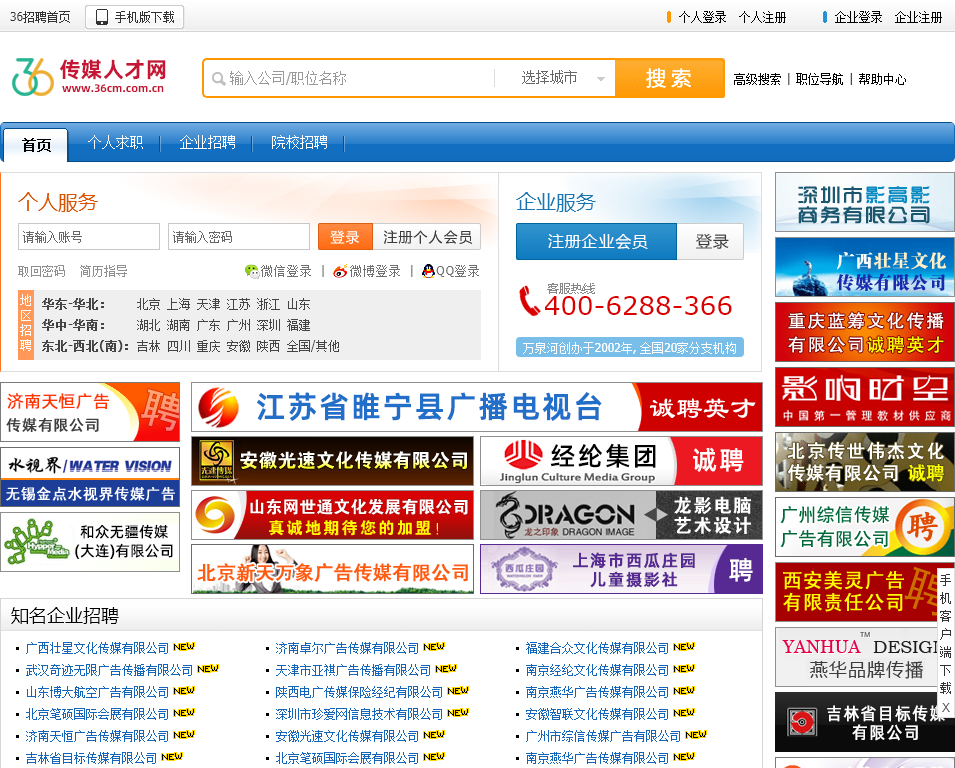Click the magnifier icon in search box
The height and width of the screenshot is (768, 955).
pyautogui.click(x=218, y=79)
